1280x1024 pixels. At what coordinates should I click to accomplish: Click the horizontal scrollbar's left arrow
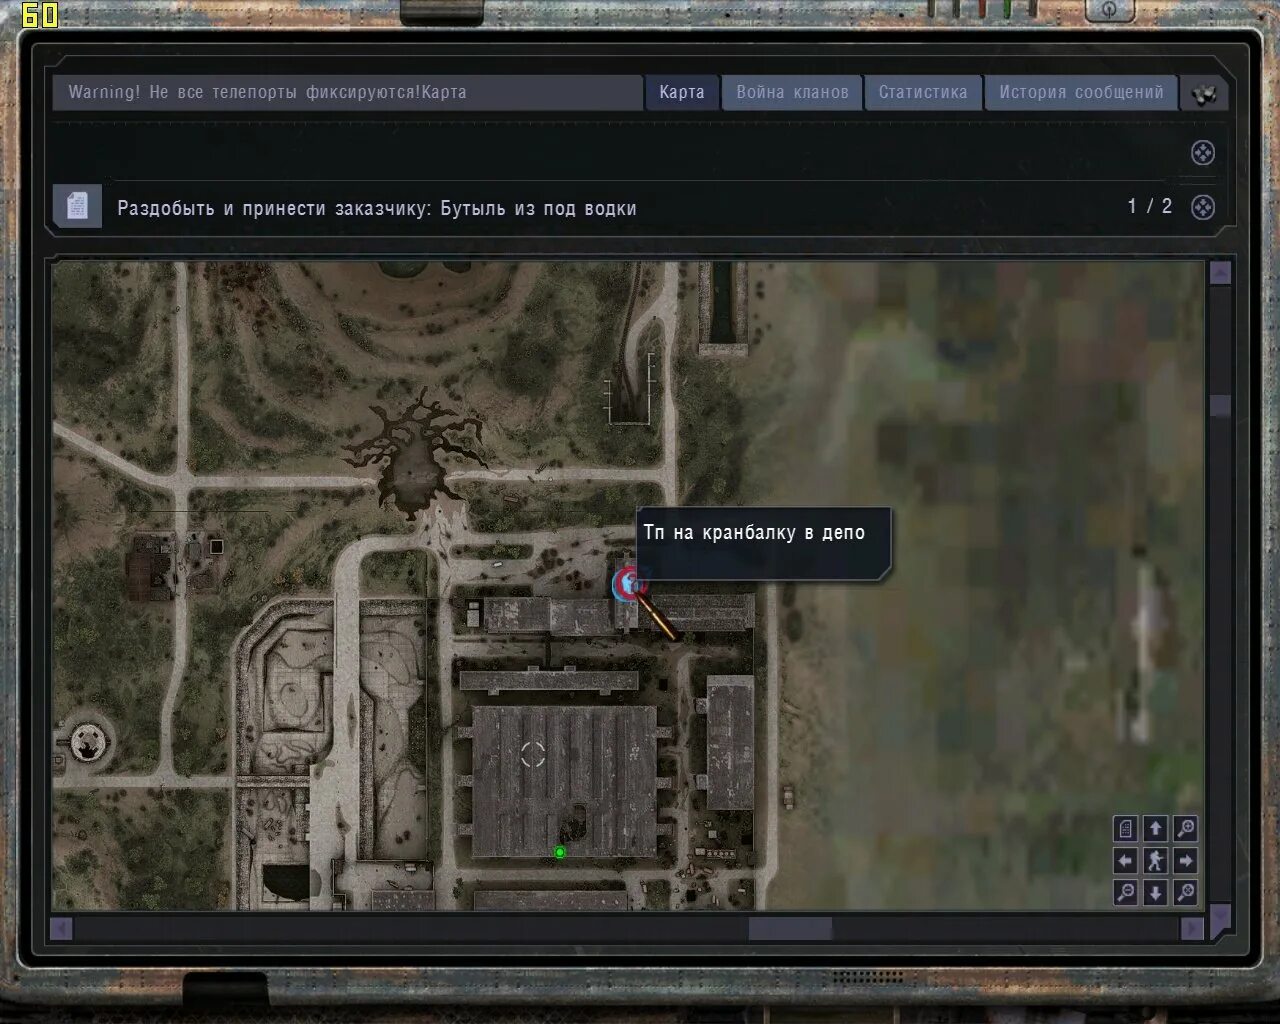61,928
